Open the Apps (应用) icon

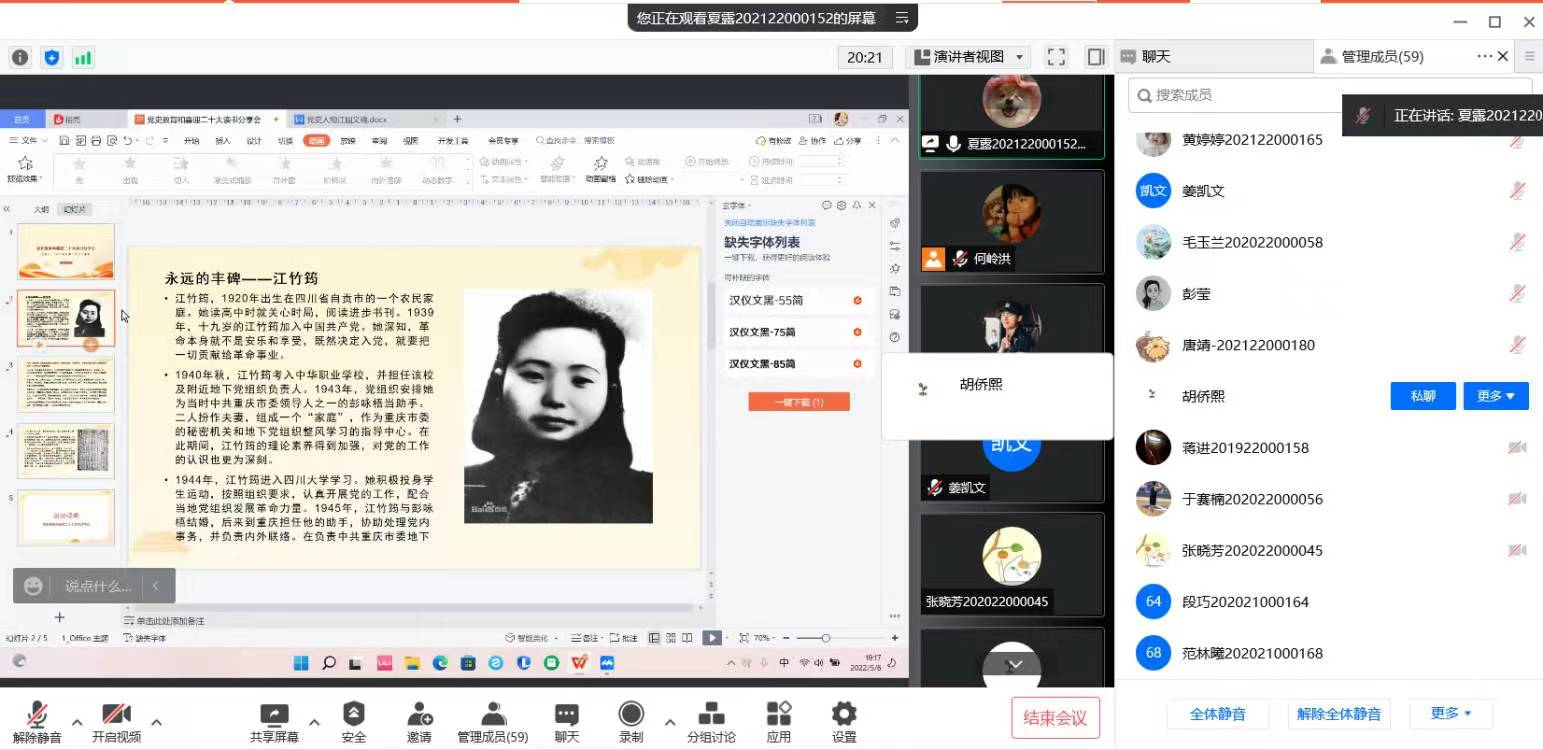click(778, 714)
